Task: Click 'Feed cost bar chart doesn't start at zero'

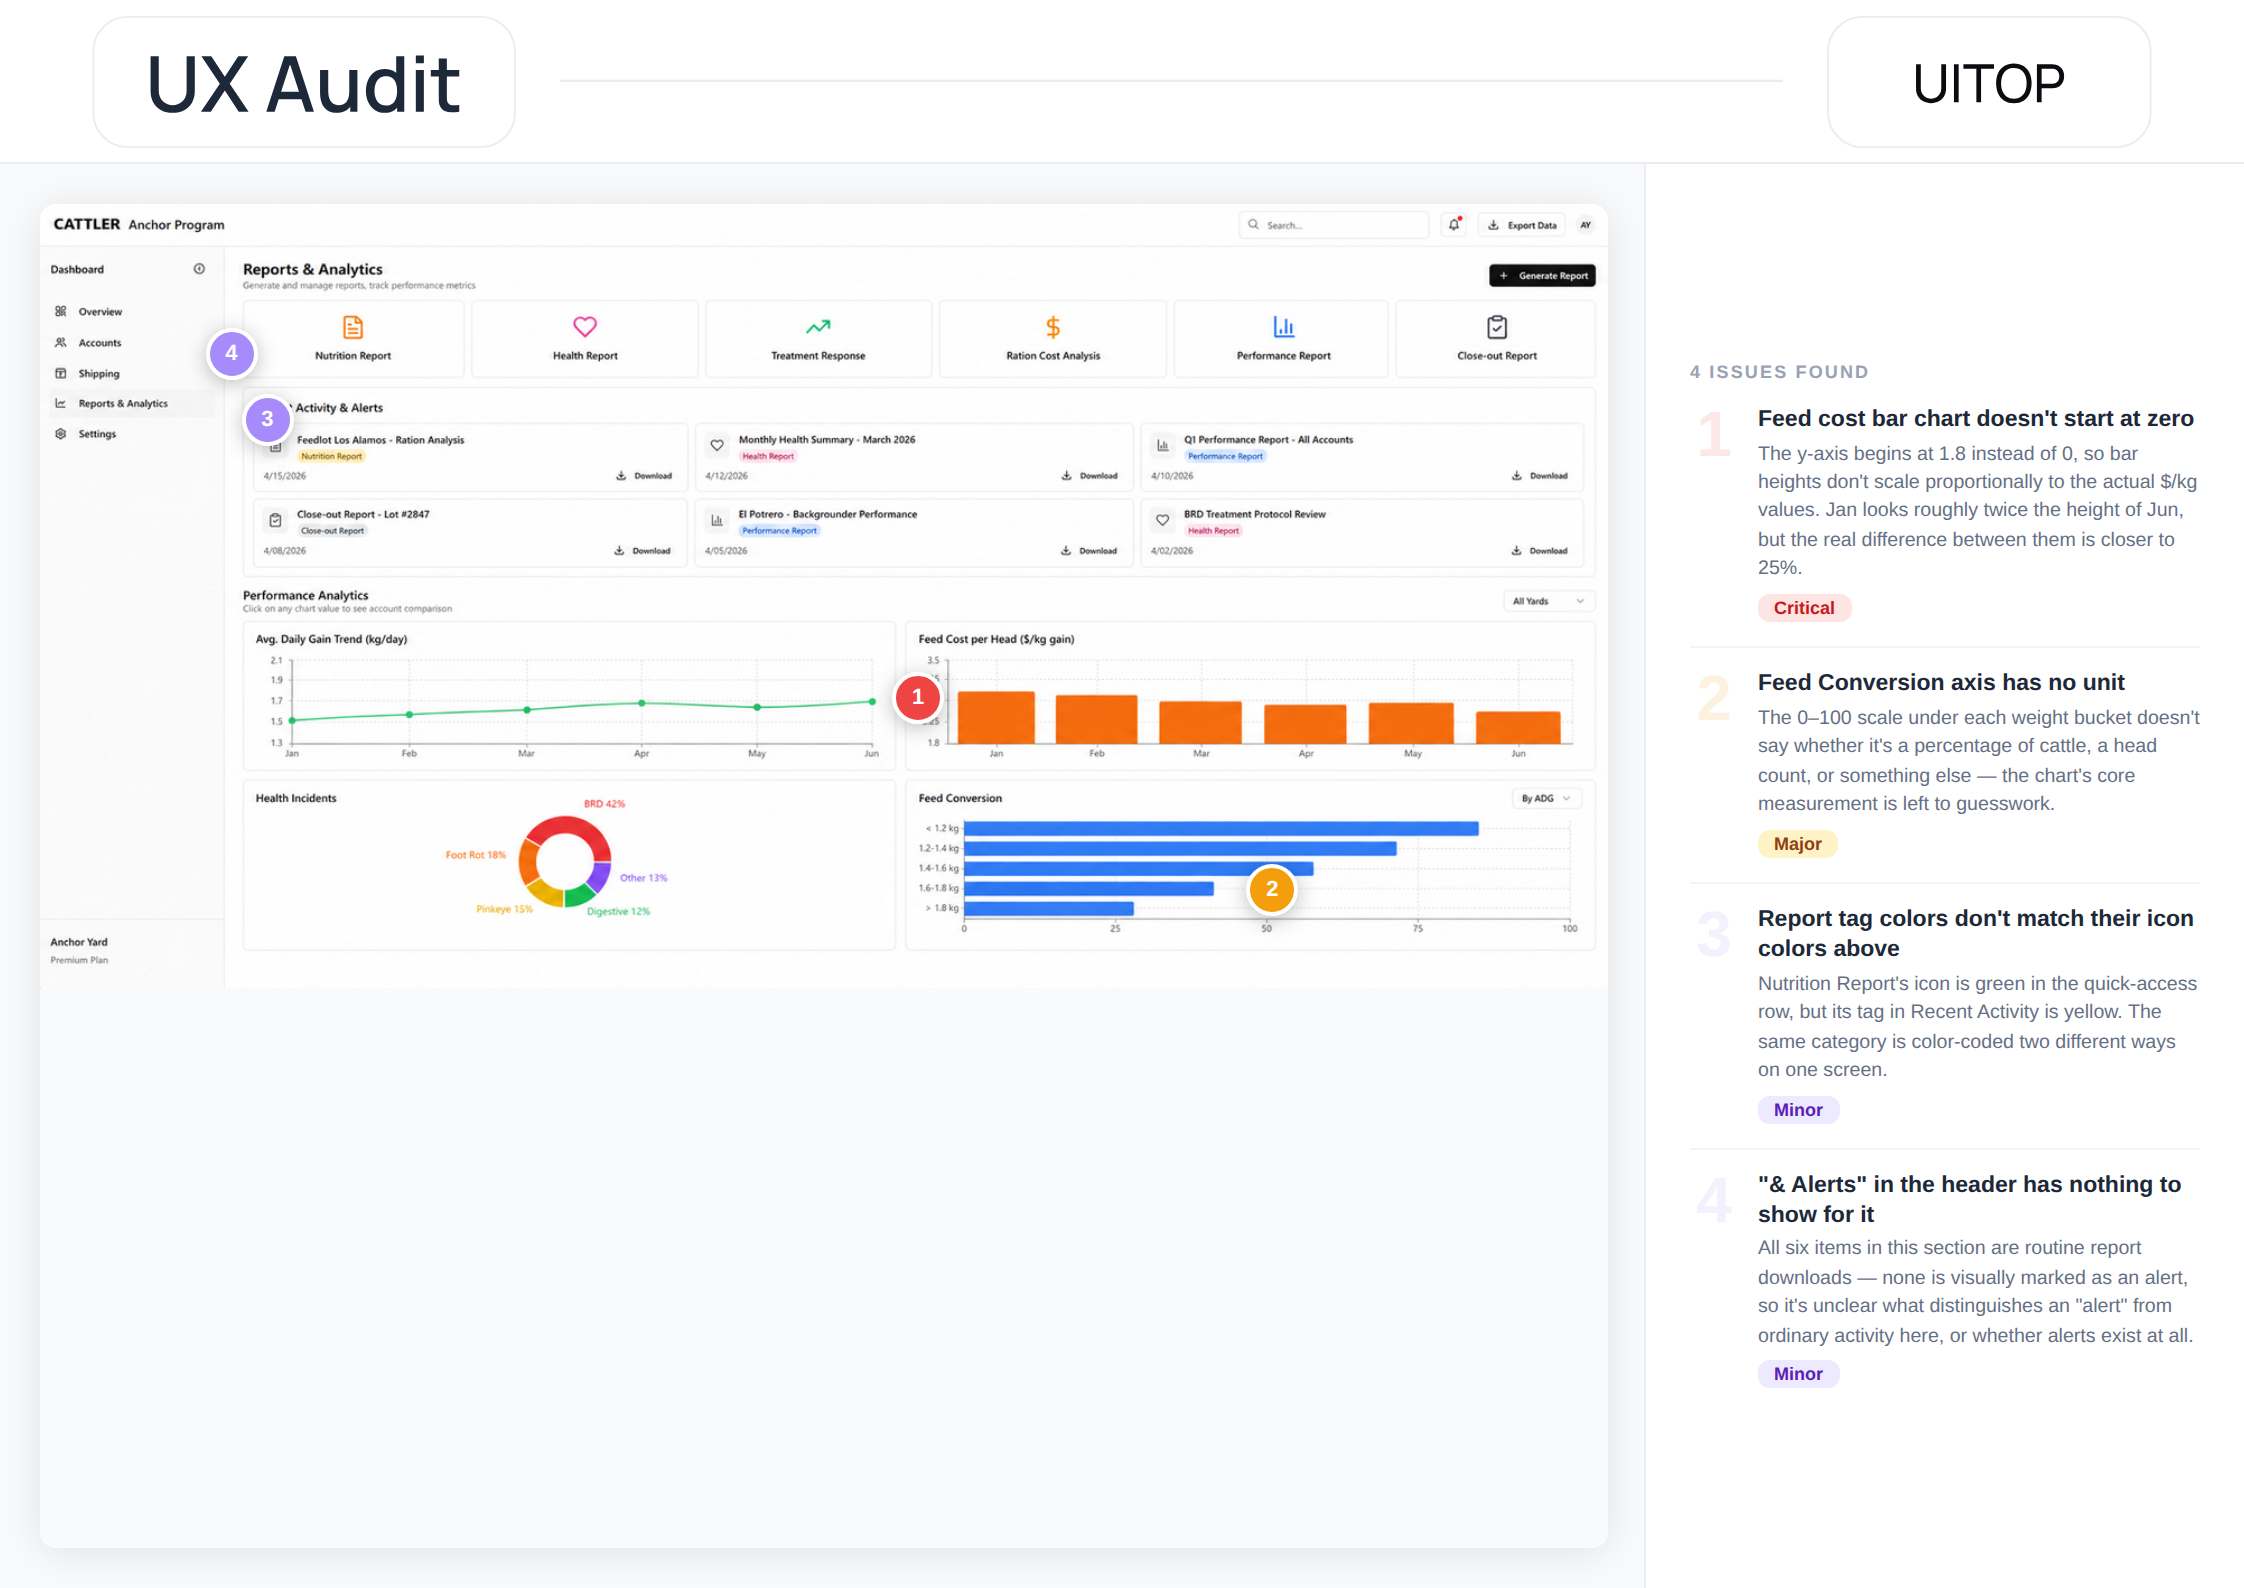Action: (1976, 418)
